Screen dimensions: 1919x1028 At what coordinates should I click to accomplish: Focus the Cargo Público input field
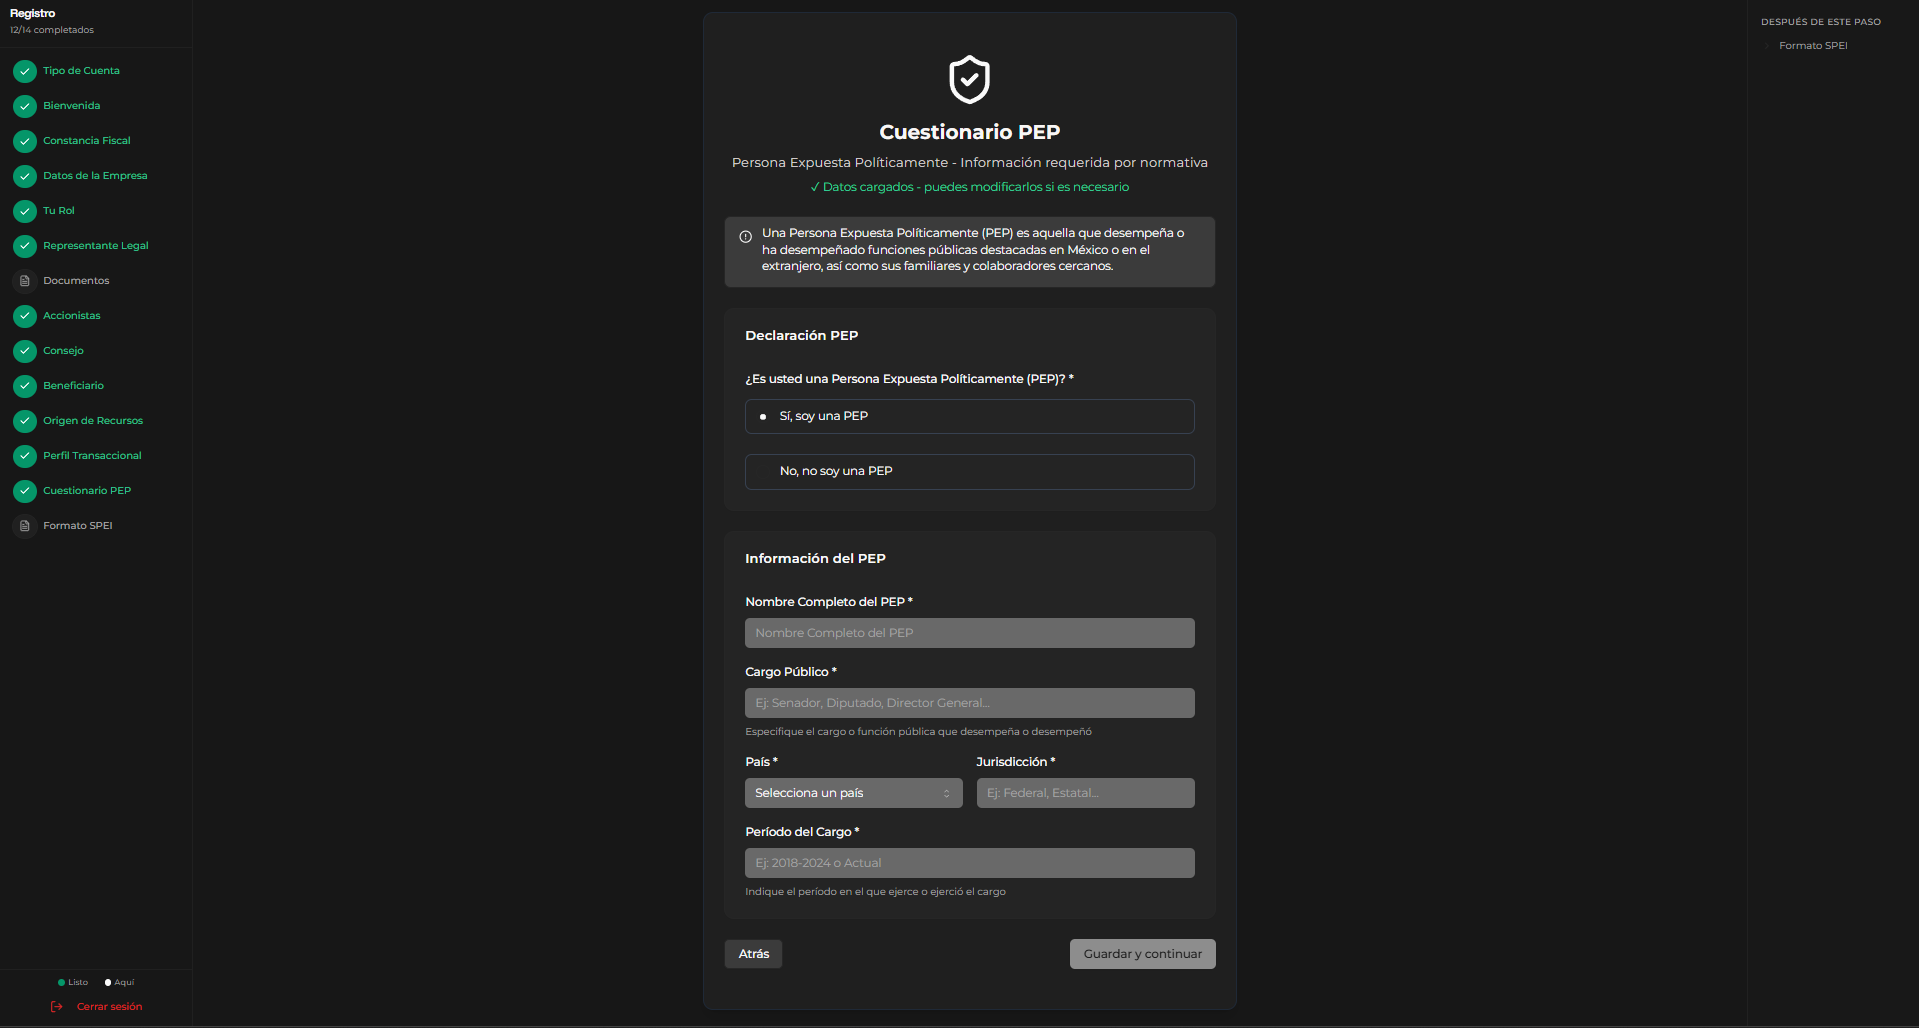point(969,703)
